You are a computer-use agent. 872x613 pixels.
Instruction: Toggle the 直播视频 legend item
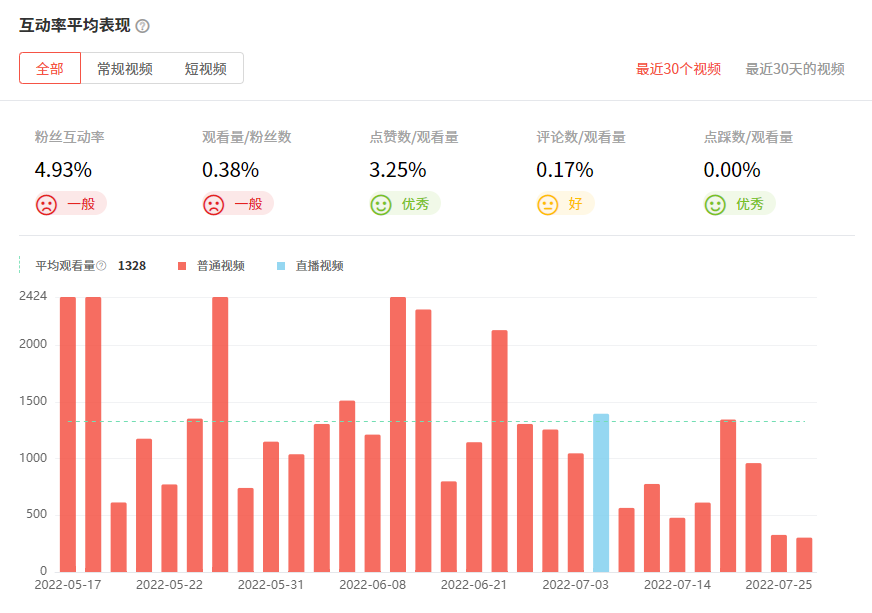click(320, 265)
